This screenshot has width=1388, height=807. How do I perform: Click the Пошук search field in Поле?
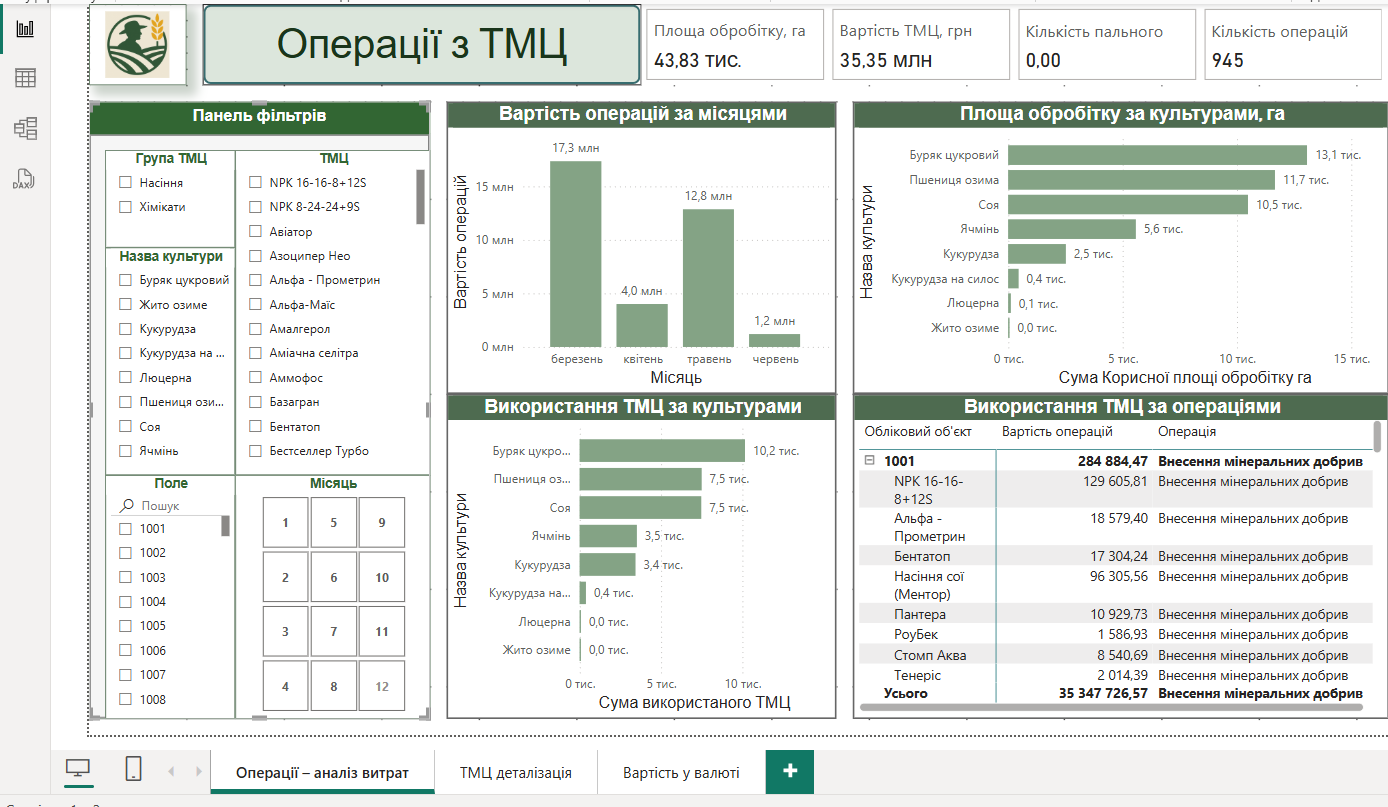click(x=175, y=506)
